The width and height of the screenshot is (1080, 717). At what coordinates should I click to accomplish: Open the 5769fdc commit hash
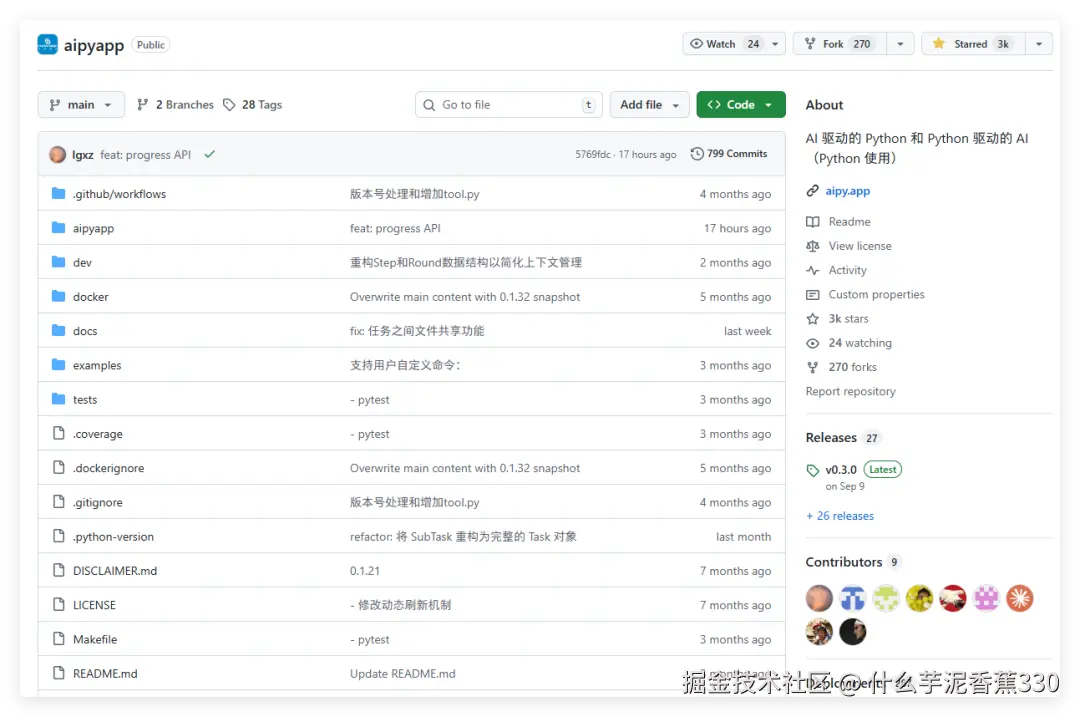click(x=592, y=154)
